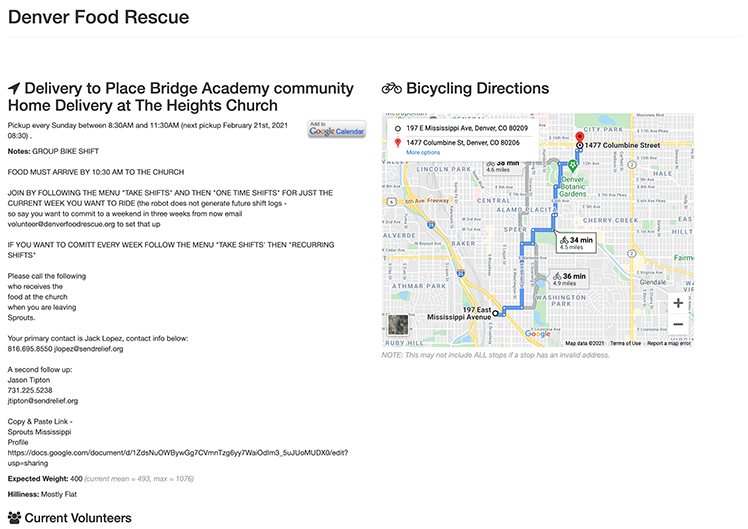Click the arrow icon beside the Delivery heading
The height and width of the screenshot is (529, 748).
(x=14, y=88)
